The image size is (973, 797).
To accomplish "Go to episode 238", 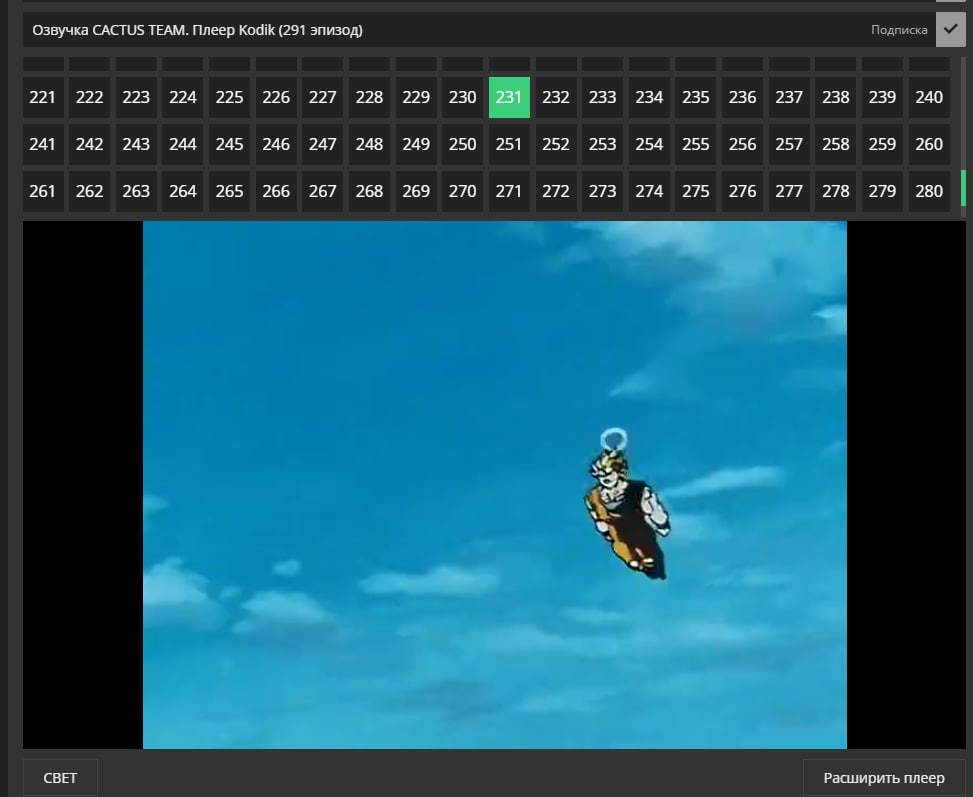I will point(836,97).
